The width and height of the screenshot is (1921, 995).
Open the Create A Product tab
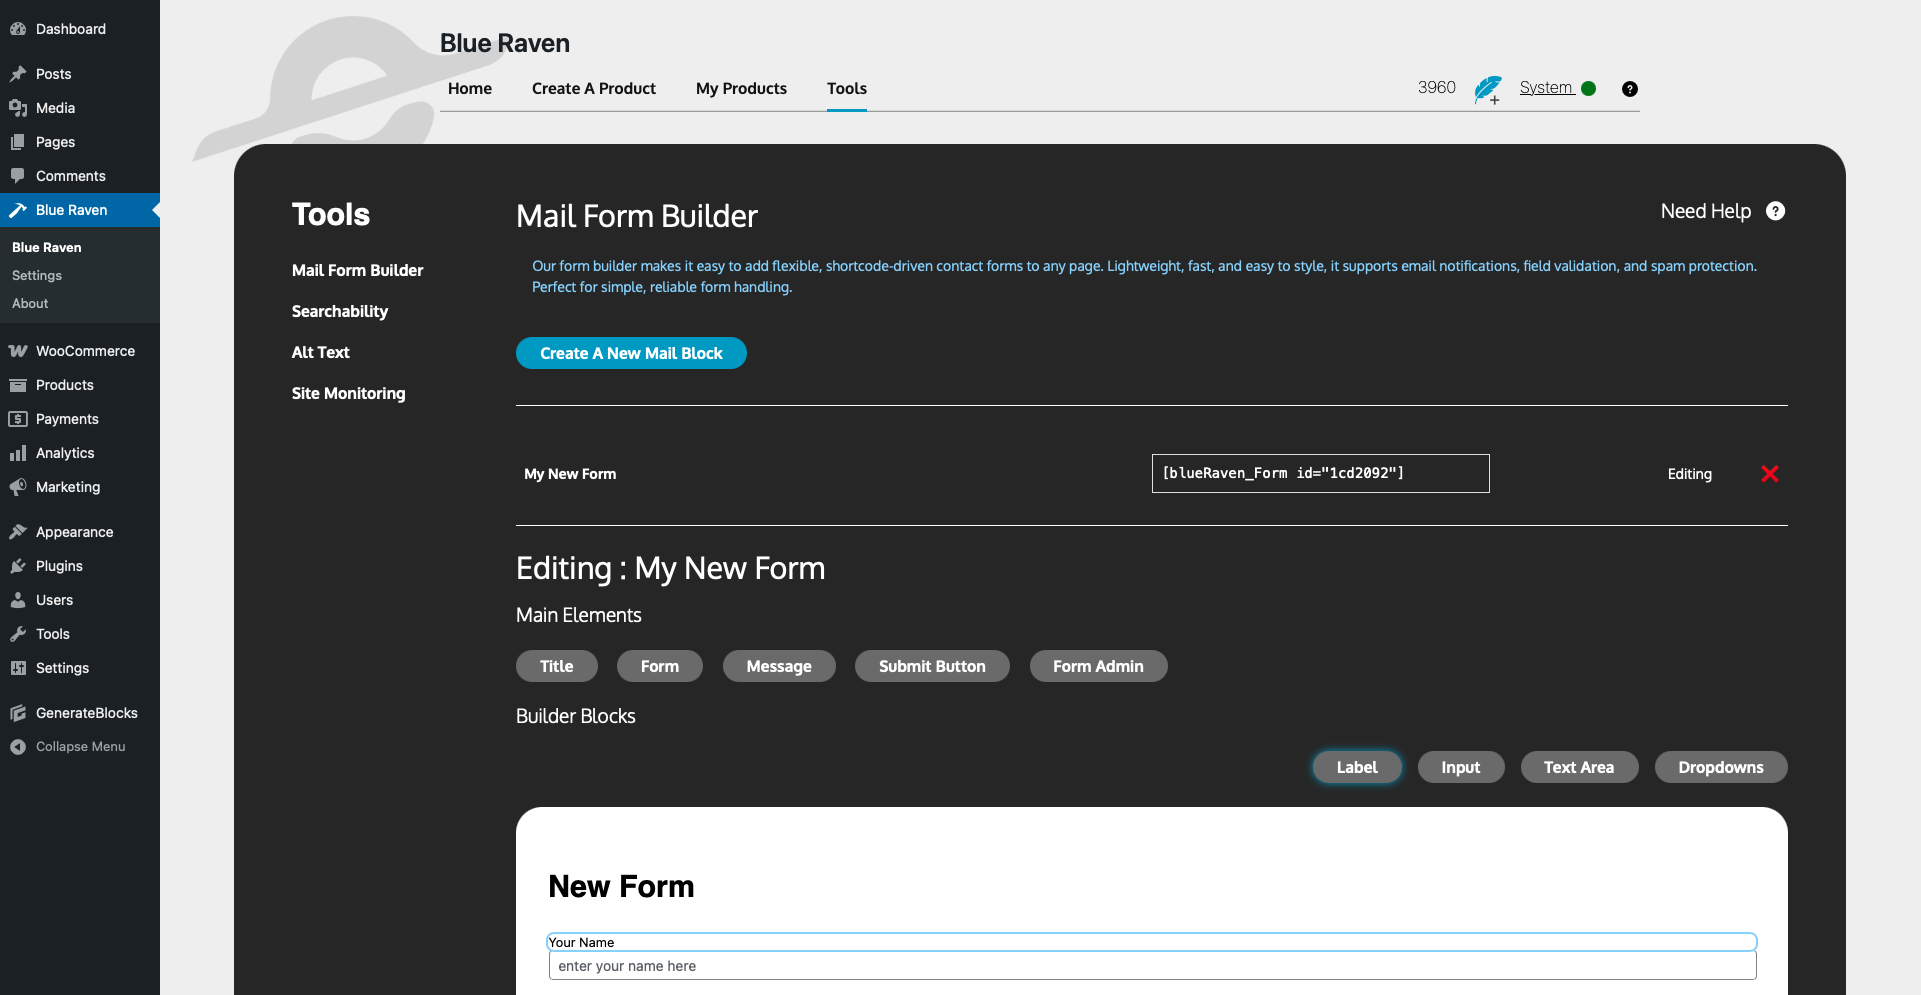tap(593, 88)
